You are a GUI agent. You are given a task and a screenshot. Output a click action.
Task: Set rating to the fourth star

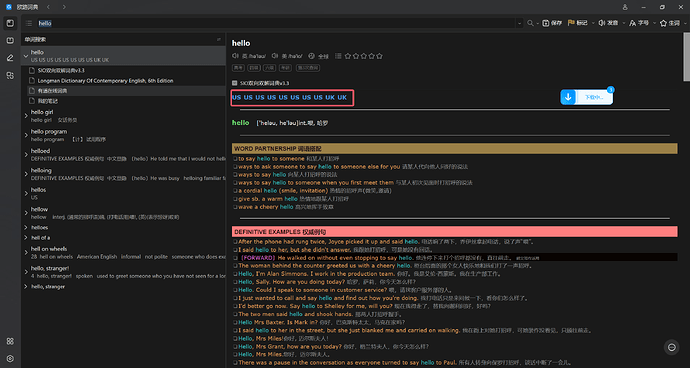372,56
